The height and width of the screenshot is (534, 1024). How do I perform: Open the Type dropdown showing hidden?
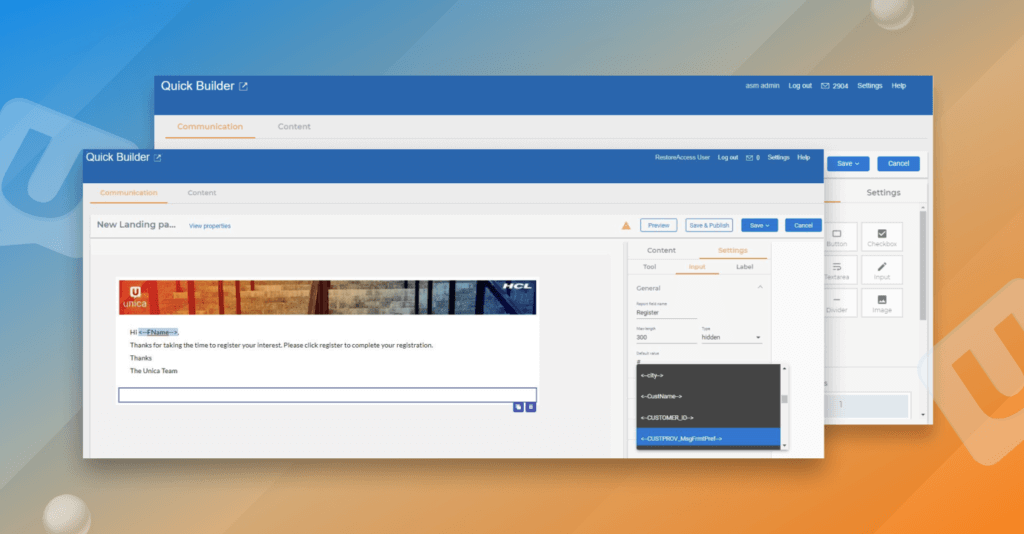pyautogui.click(x=731, y=338)
